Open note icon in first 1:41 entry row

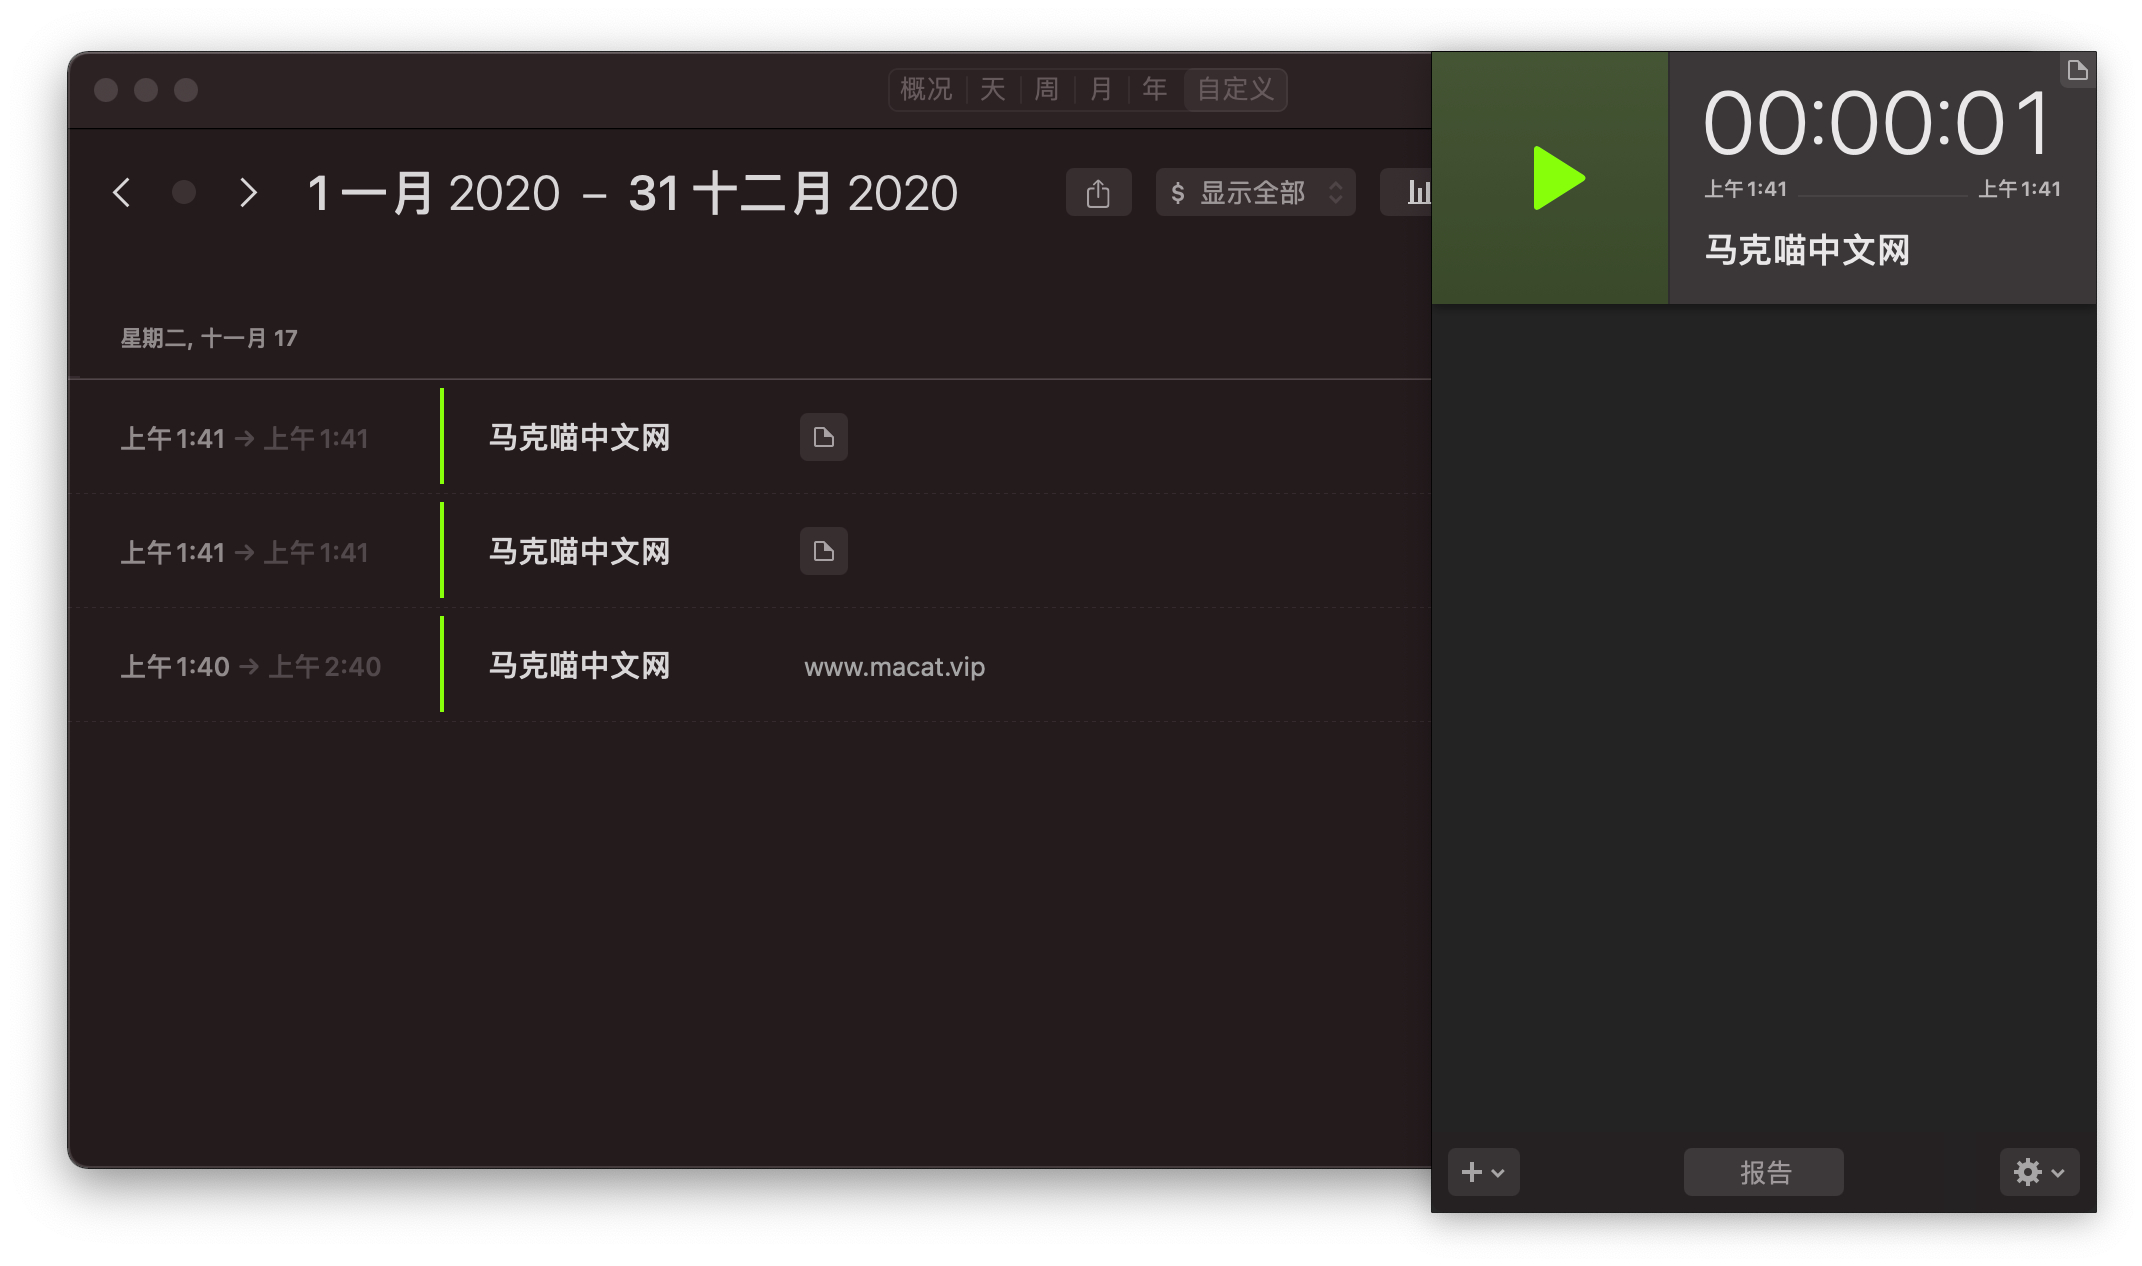click(x=823, y=437)
